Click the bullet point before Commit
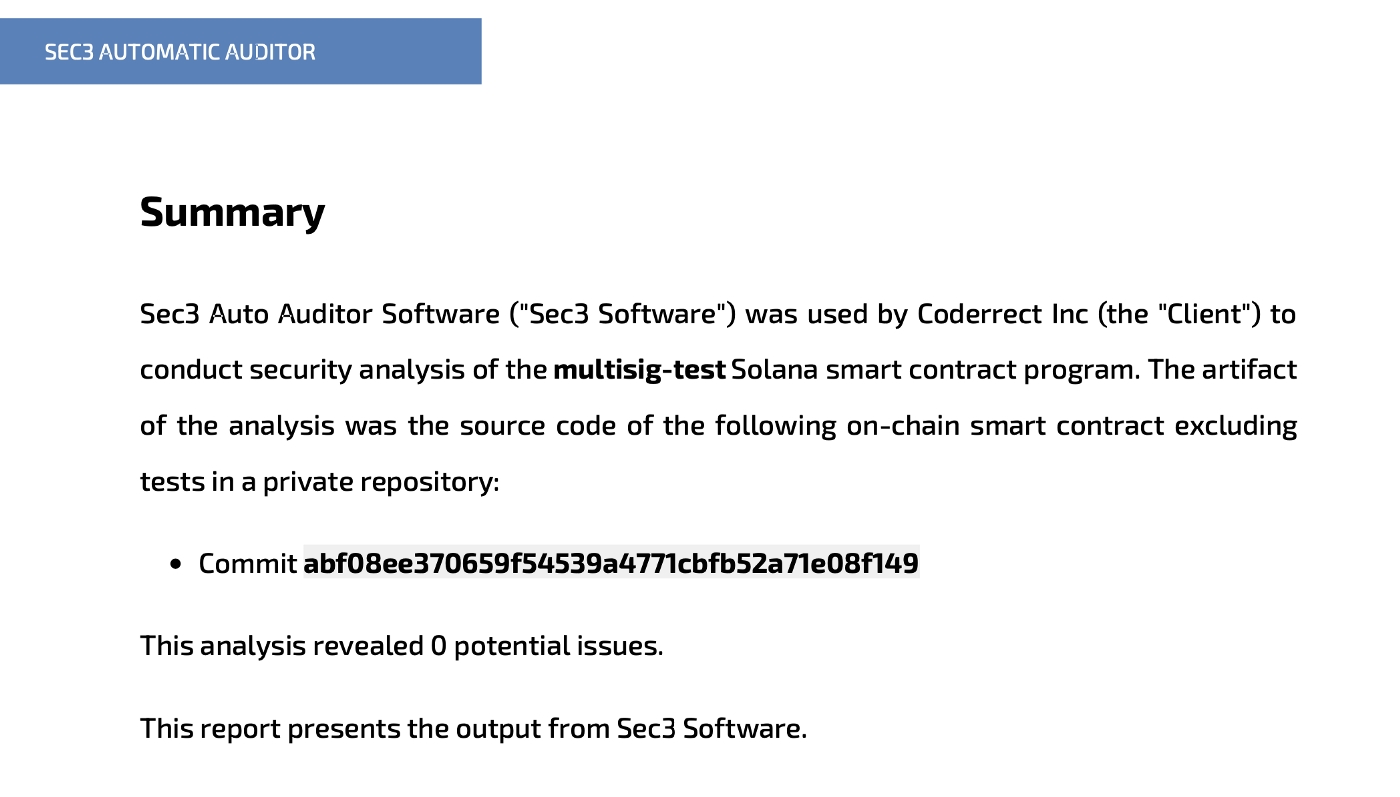Image resolution: width=1400 pixels, height=797 pixels. point(176,564)
